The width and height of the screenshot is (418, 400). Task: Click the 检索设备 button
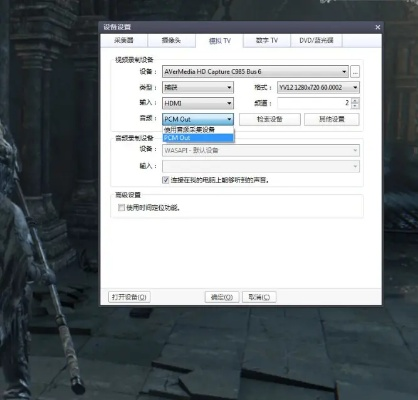[x=270, y=119]
